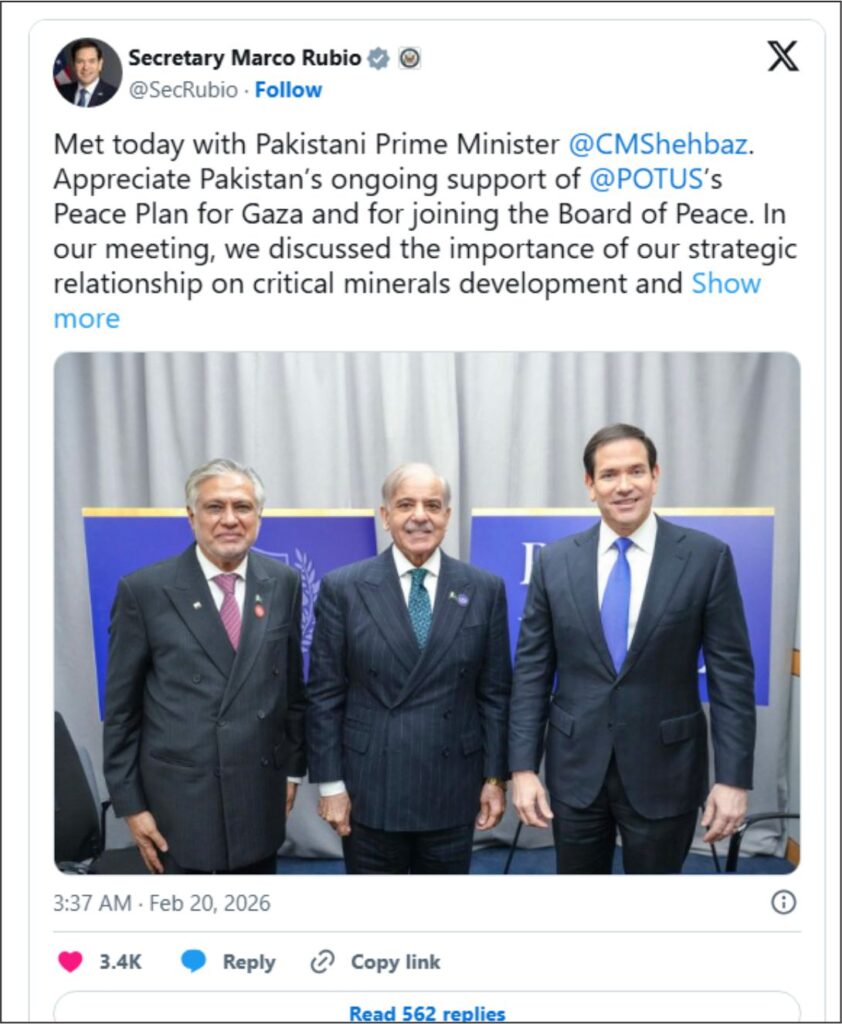Viewport: 842px width, 1024px height.
Task: Click the @SecRubio handle
Action: pyautogui.click(x=183, y=90)
